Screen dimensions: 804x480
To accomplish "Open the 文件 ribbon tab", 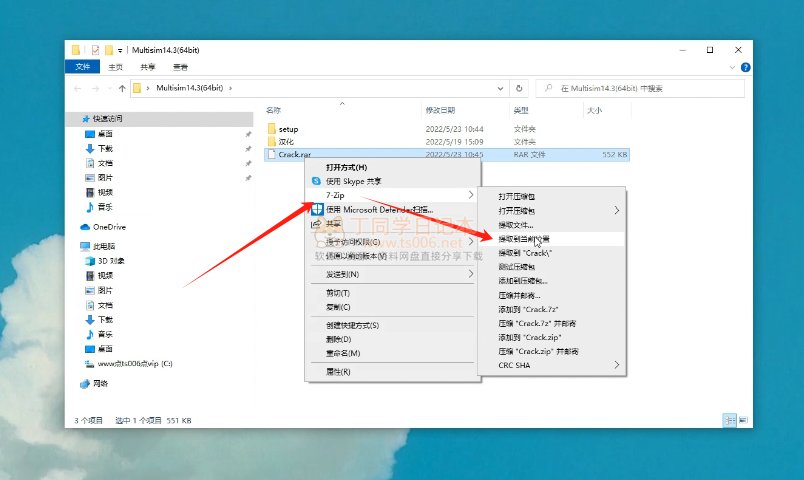I will pos(83,67).
